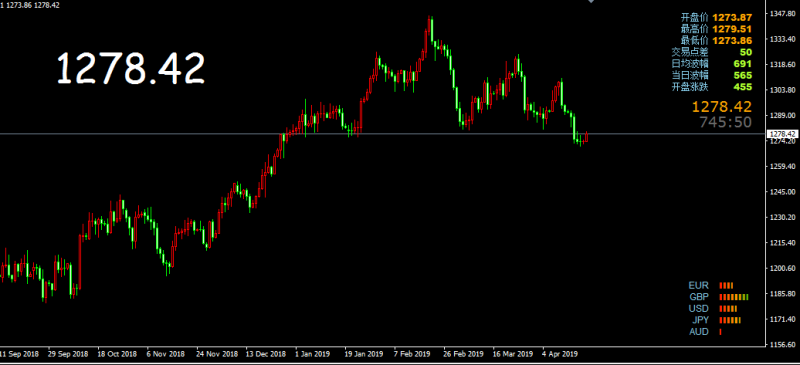Viewport: 800px width, 365px height.
Task: Click the 4 Apr 2019 date label
Action: point(560,354)
